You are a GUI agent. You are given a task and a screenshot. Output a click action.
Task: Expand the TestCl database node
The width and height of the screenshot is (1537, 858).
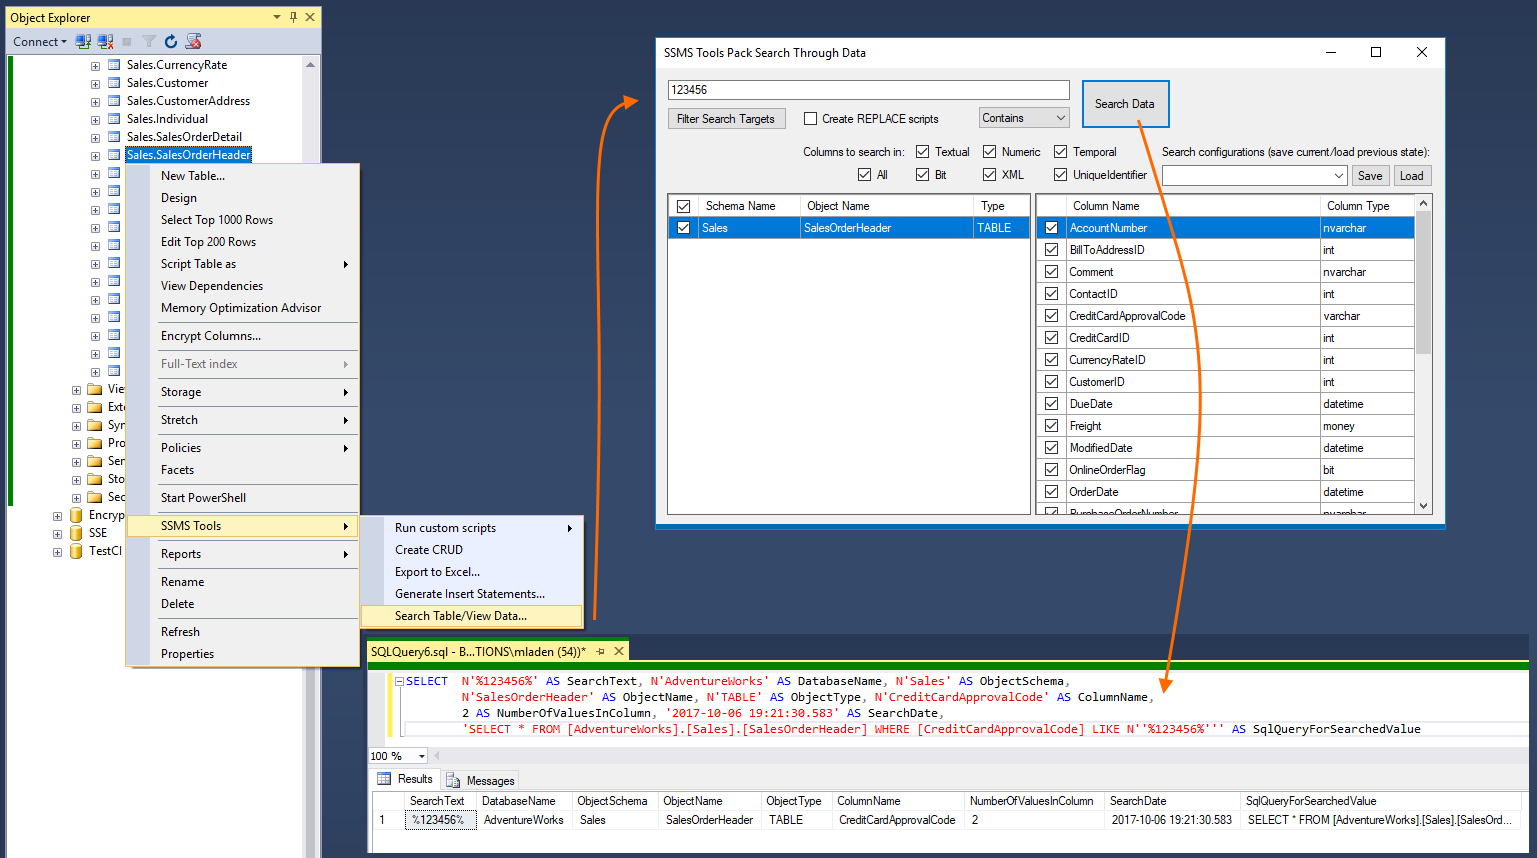pyautogui.click(x=57, y=552)
